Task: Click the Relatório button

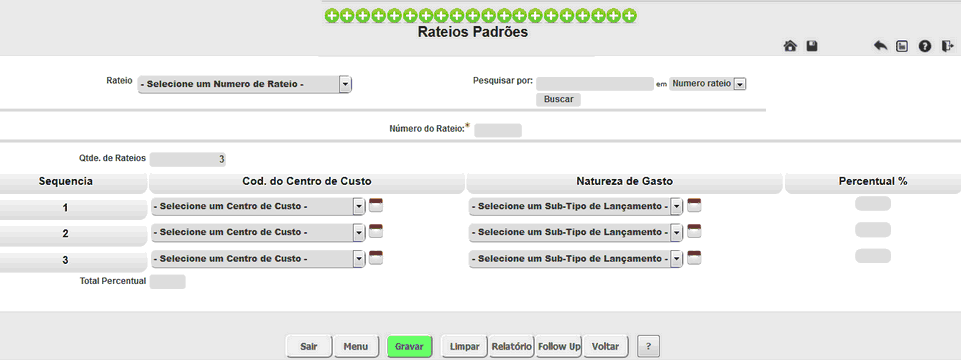Action: tap(512, 347)
